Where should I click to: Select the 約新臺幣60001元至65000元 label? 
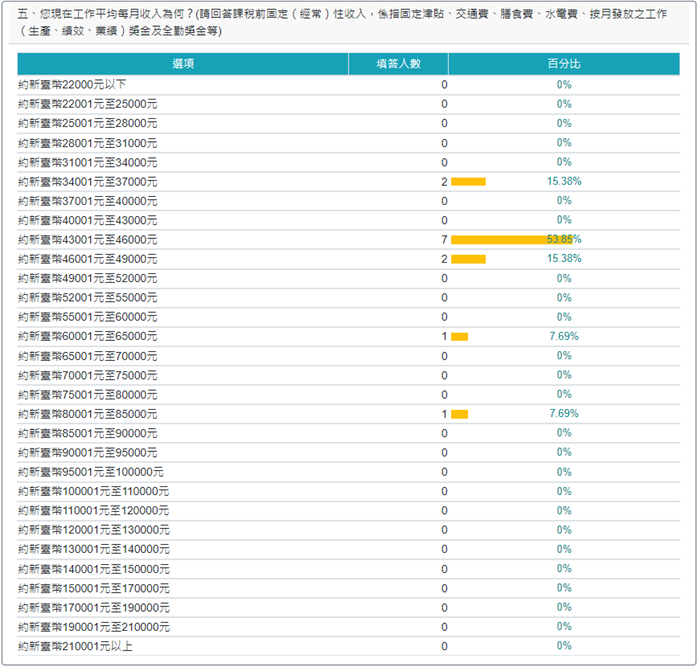pyautogui.click(x=88, y=337)
